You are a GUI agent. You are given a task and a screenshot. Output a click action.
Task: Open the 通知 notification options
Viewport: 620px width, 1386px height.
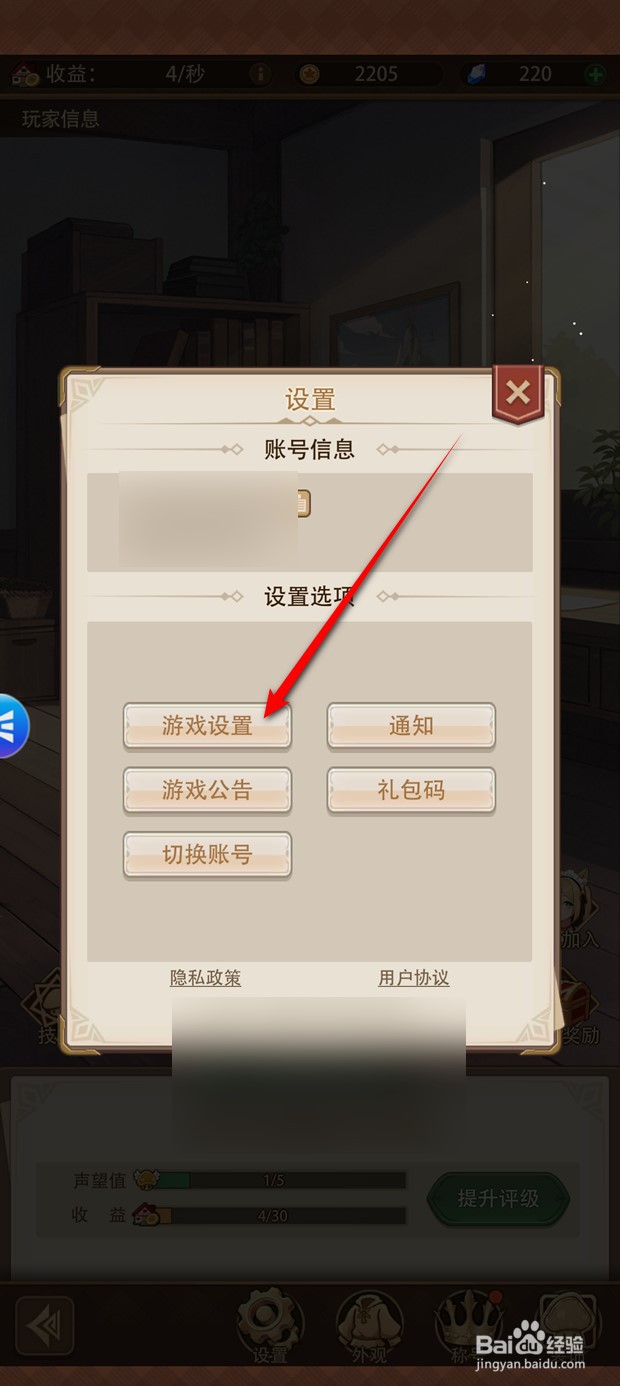coord(411,727)
